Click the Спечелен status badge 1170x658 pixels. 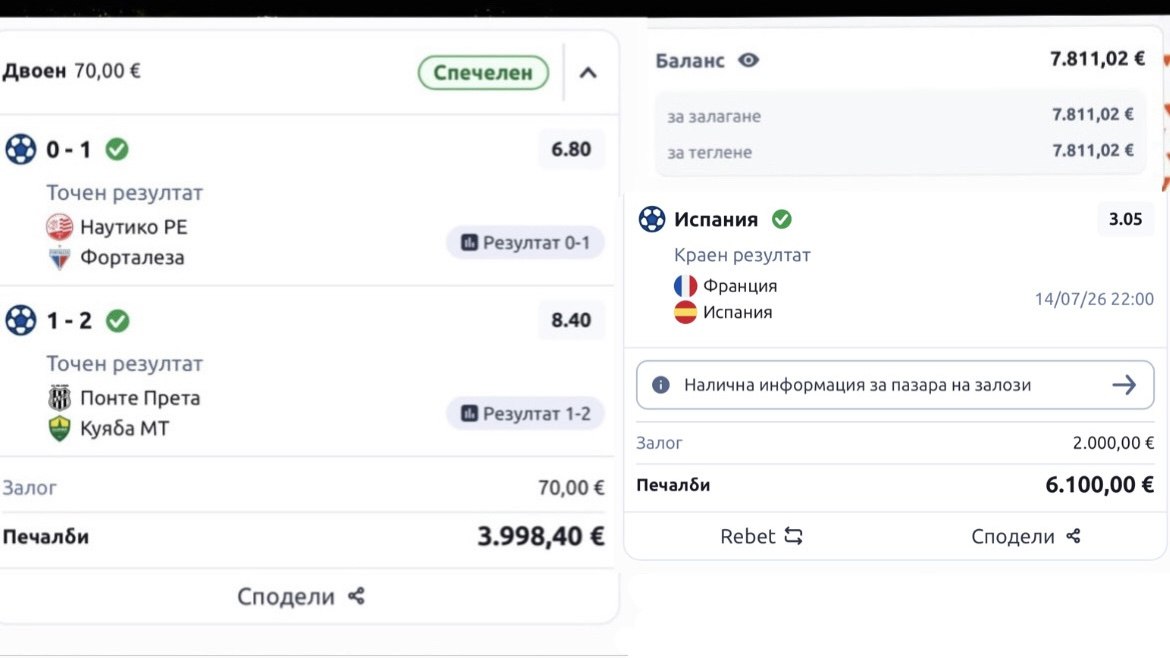pos(483,72)
